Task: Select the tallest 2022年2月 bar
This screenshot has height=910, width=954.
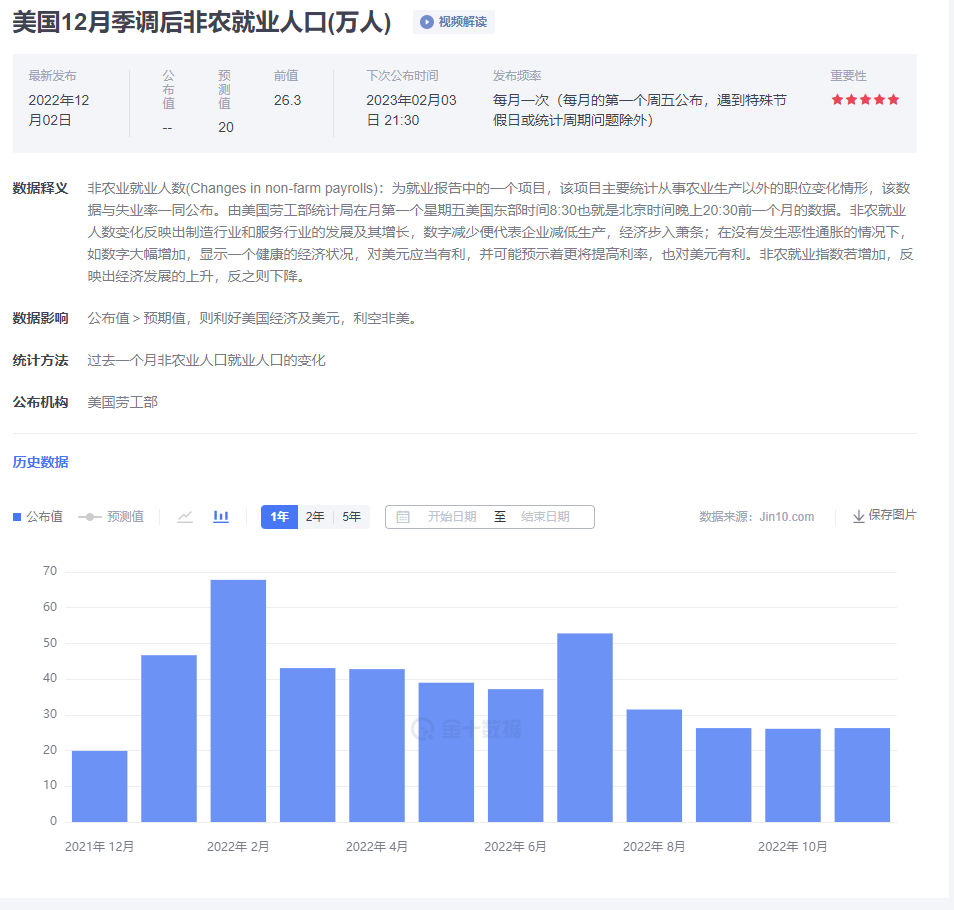Action: pos(238,701)
